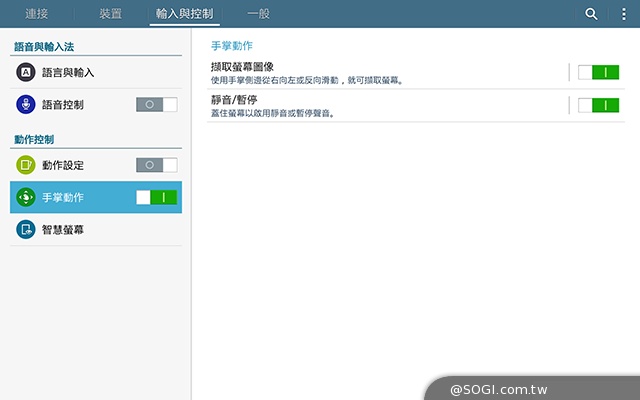Open 動作設定 settings row
Screen dimensions: 640x400
tap(96, 165)
